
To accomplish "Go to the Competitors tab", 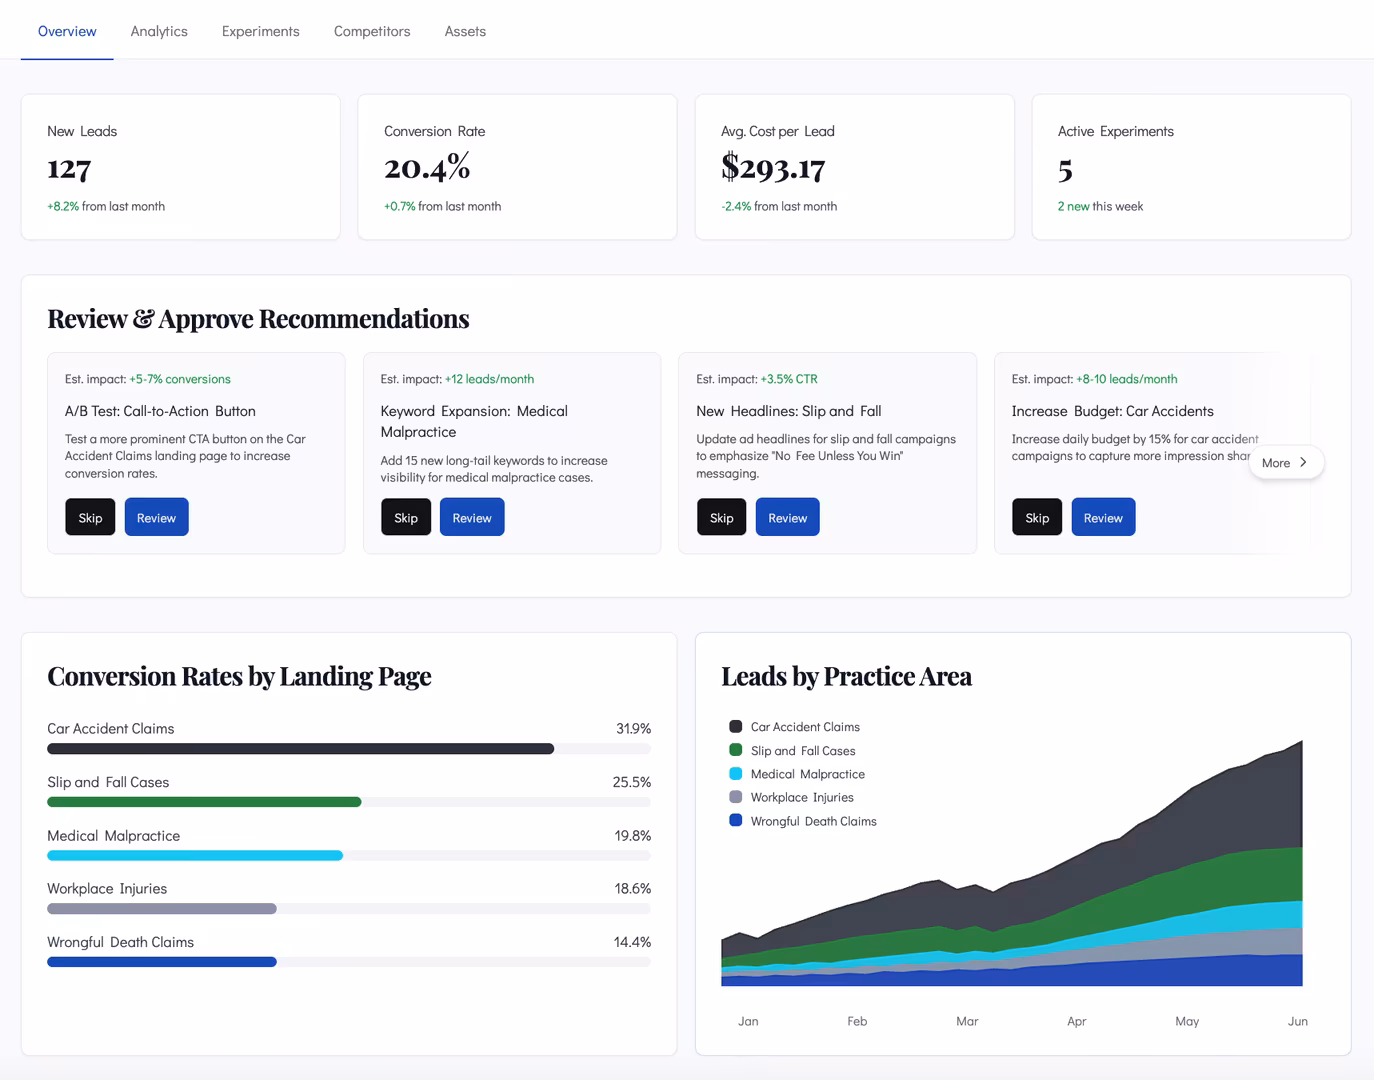I will coord(372,31).
